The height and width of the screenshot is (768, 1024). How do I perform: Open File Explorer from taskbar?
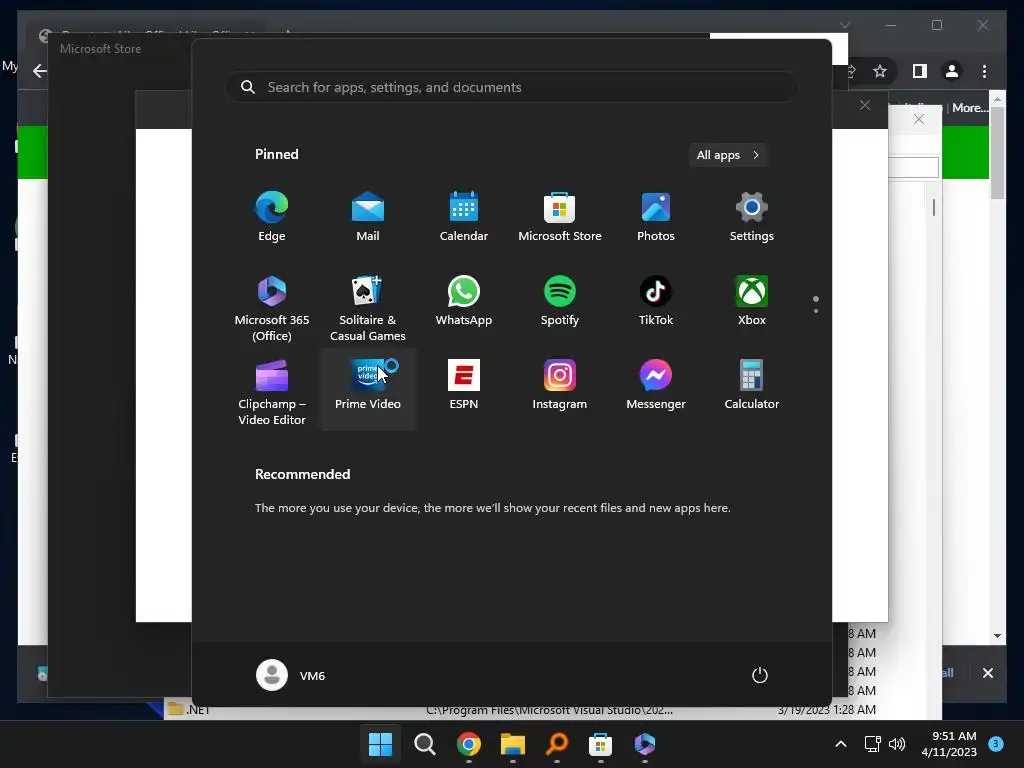pos(513,744)
